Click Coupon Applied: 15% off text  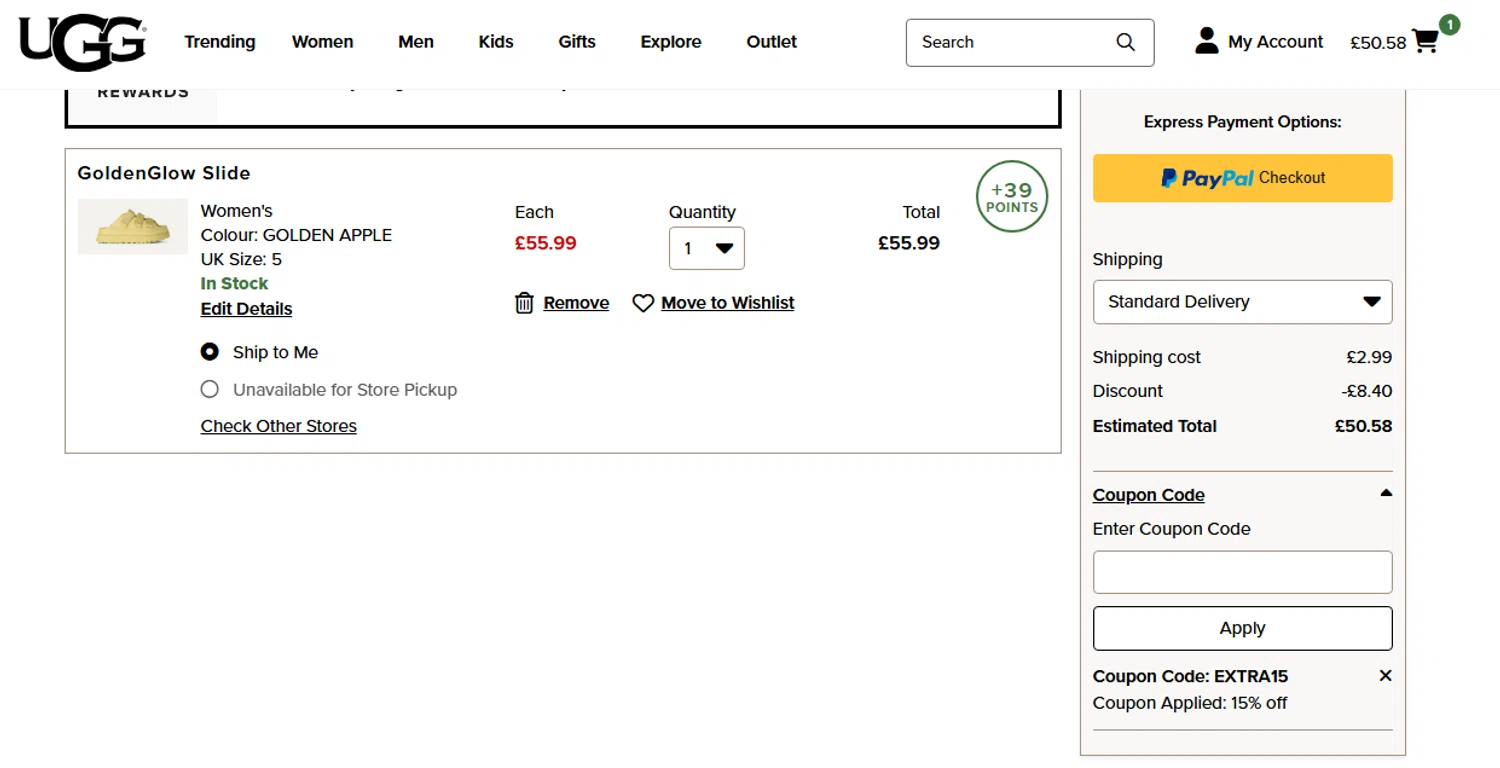pyautogui.click(x=1190, y=703)
